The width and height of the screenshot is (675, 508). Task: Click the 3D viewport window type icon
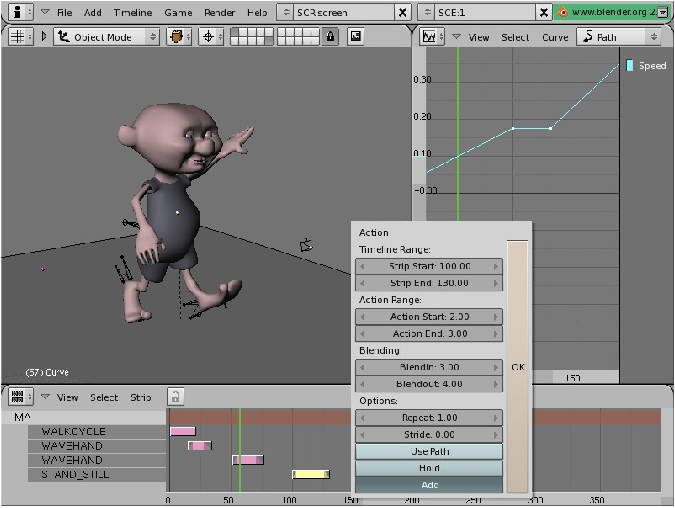point(17,36)
